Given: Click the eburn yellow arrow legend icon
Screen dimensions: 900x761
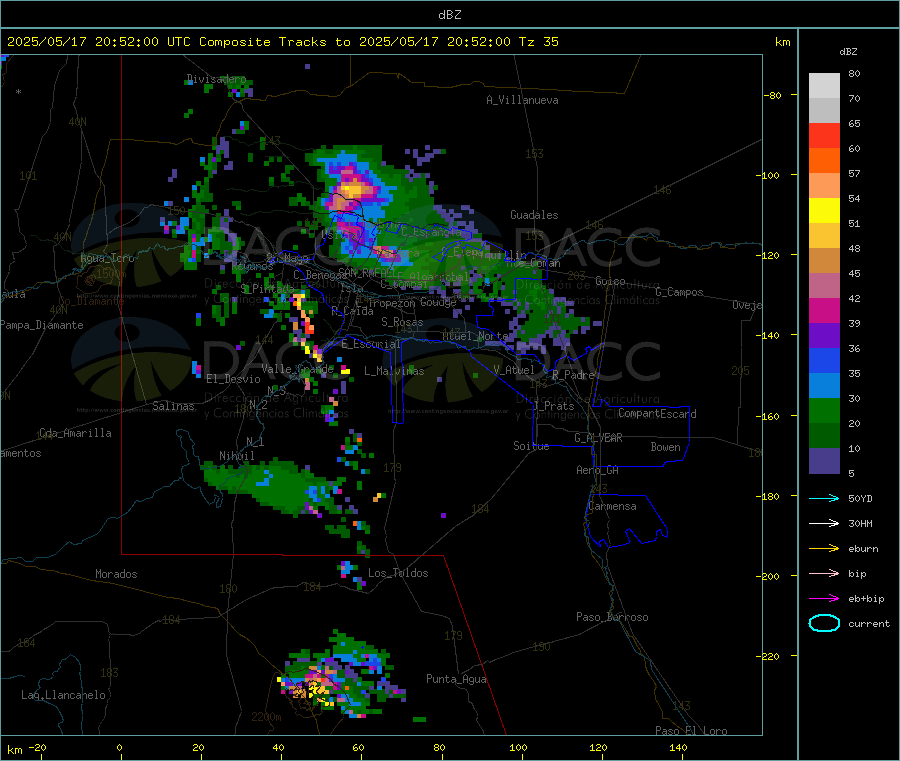Looking at the screenshot, I should click(824, 549).
